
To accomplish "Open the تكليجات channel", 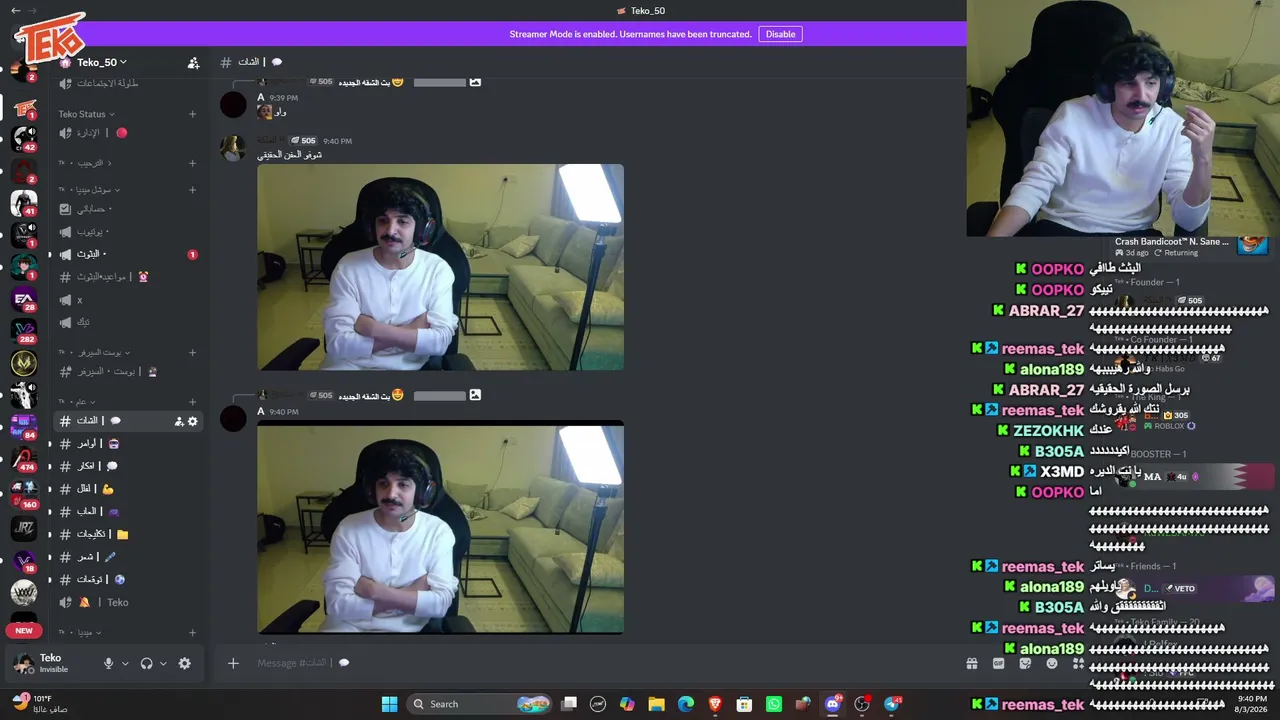I will (130, 534).
